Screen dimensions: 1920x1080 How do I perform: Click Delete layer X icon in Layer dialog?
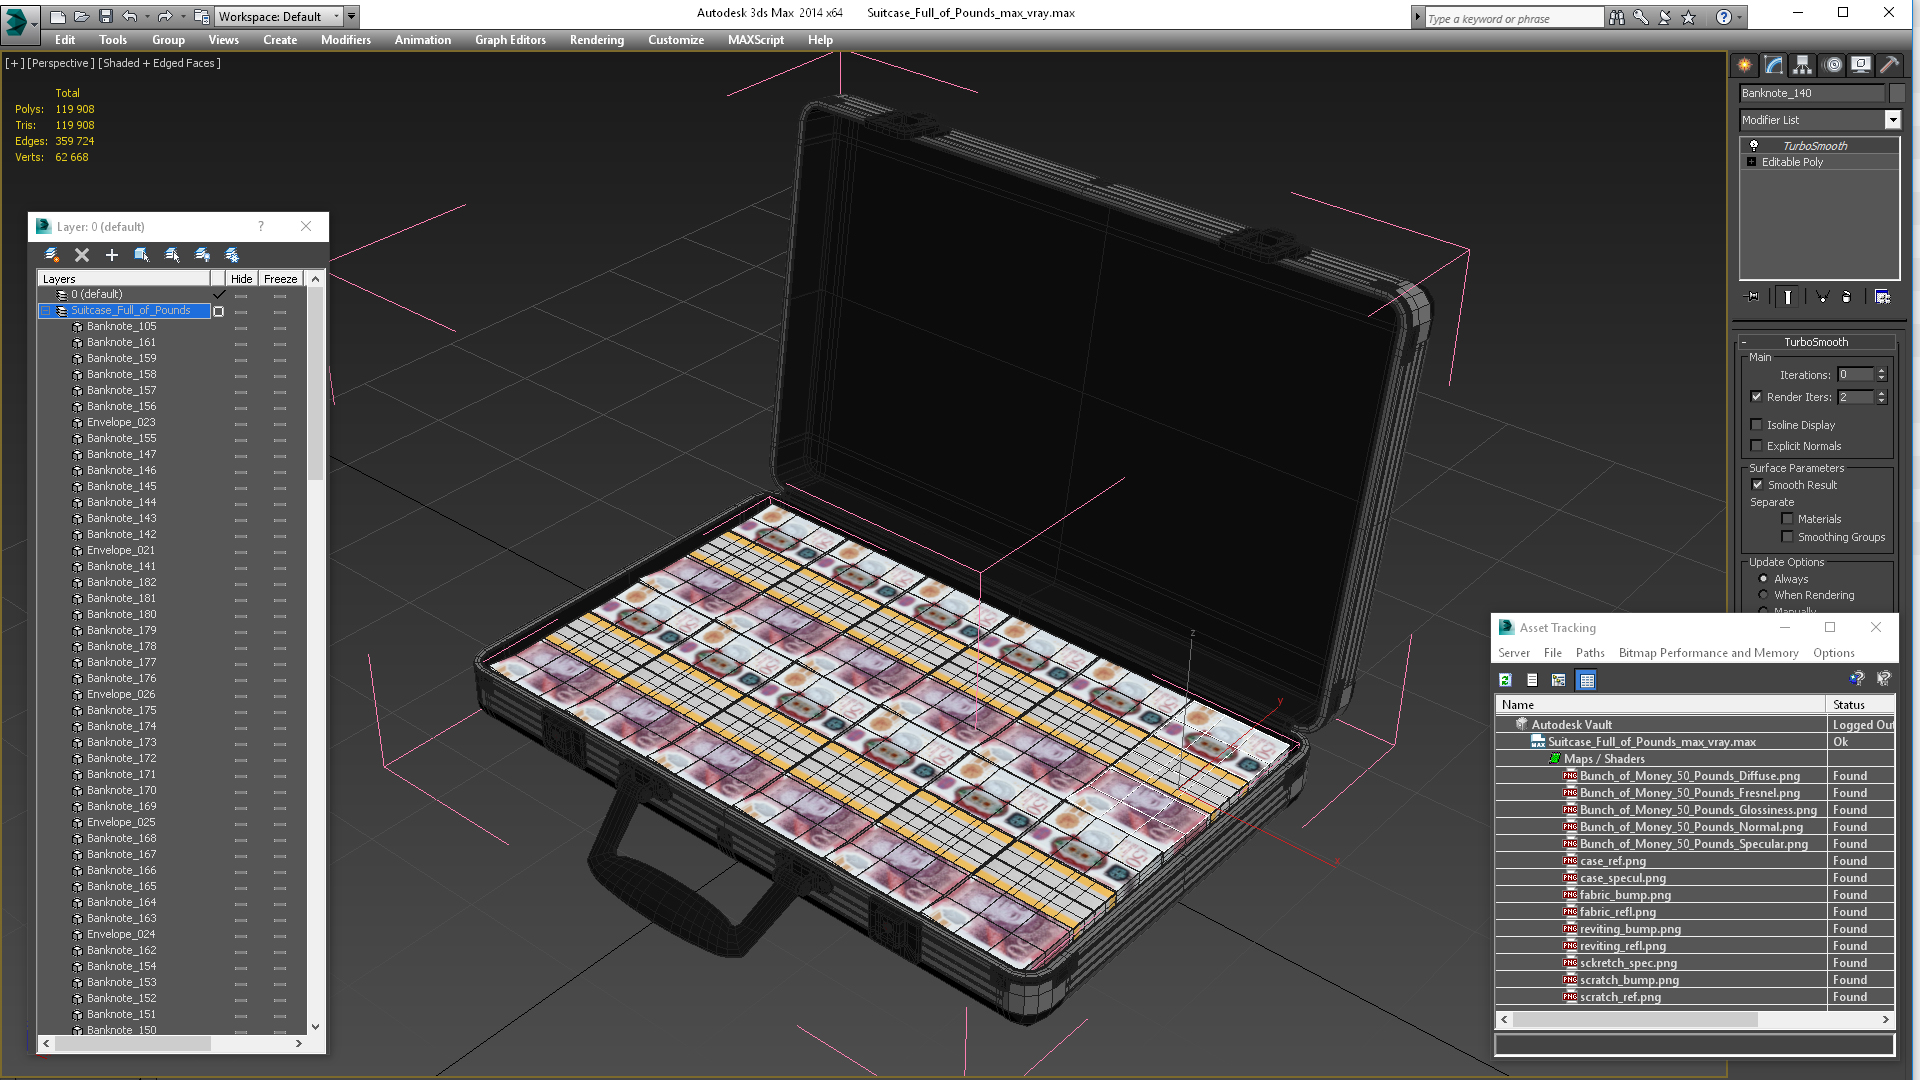pyautogui.click(x=82, y=255)
